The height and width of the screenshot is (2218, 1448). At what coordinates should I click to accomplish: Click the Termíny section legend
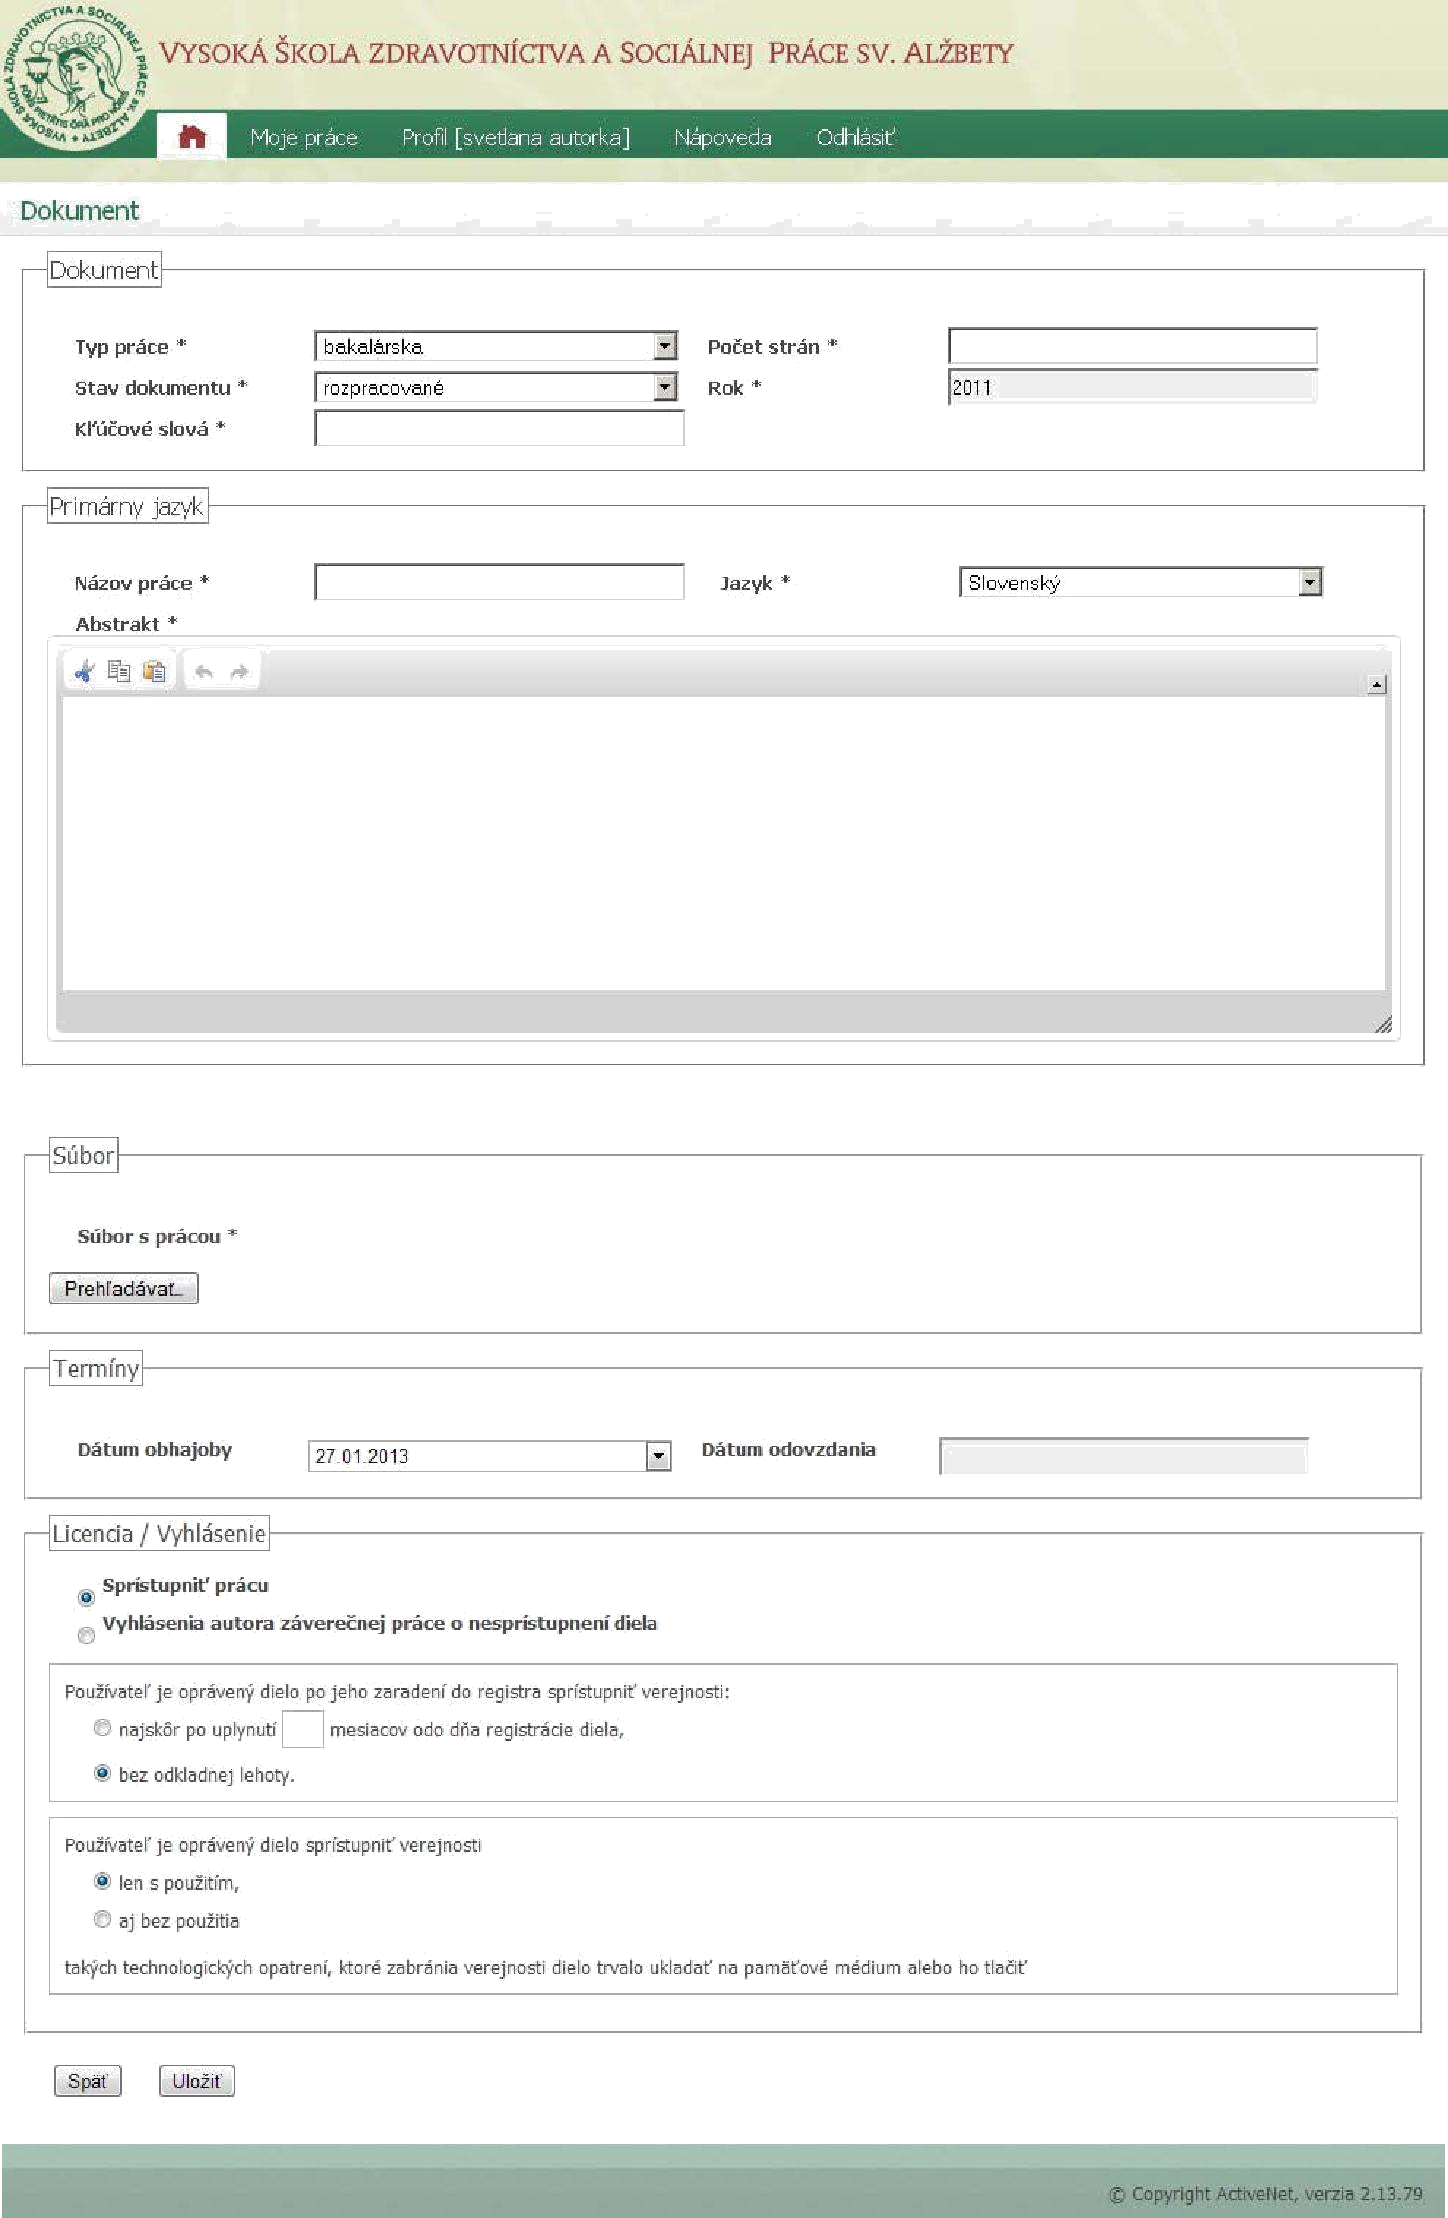point(96,1368)
